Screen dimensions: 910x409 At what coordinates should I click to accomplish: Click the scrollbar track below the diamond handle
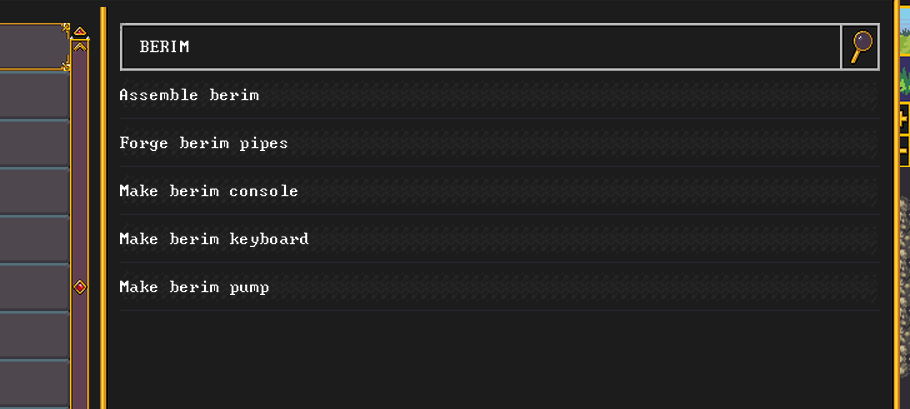click(x=80, y=350)
